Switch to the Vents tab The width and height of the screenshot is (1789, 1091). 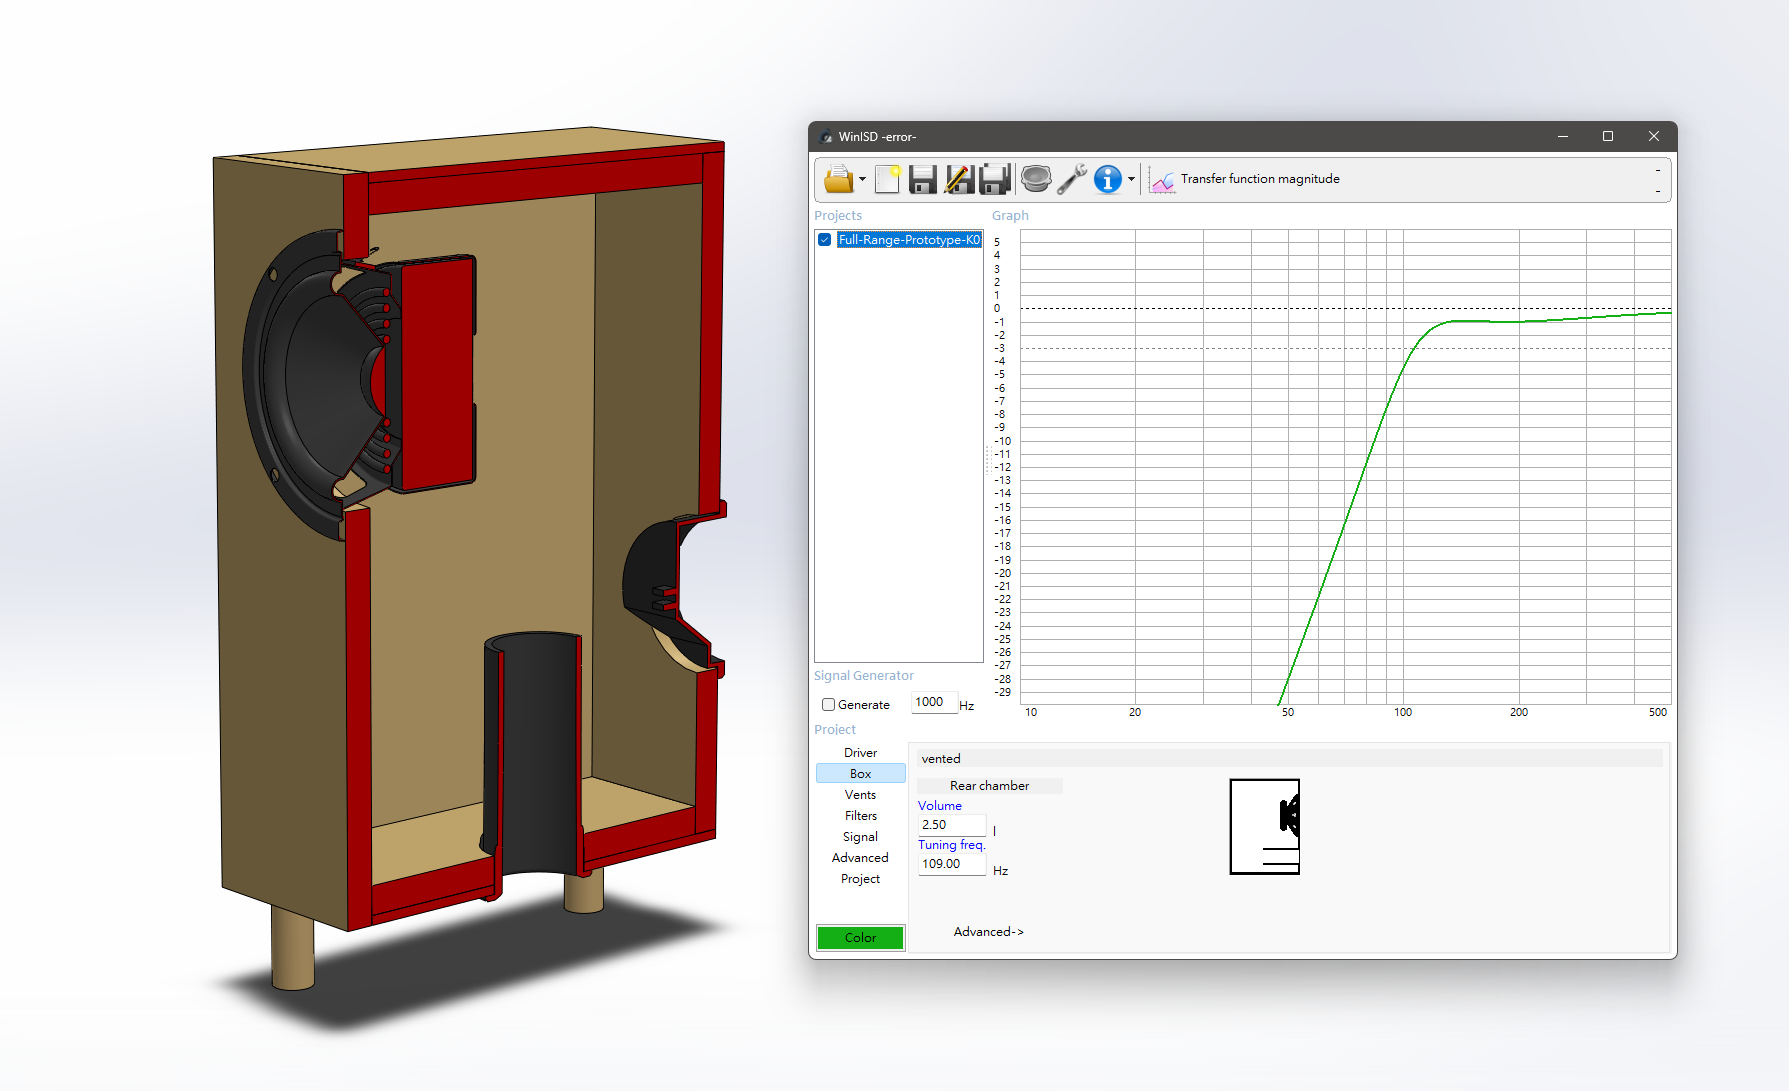860,795
